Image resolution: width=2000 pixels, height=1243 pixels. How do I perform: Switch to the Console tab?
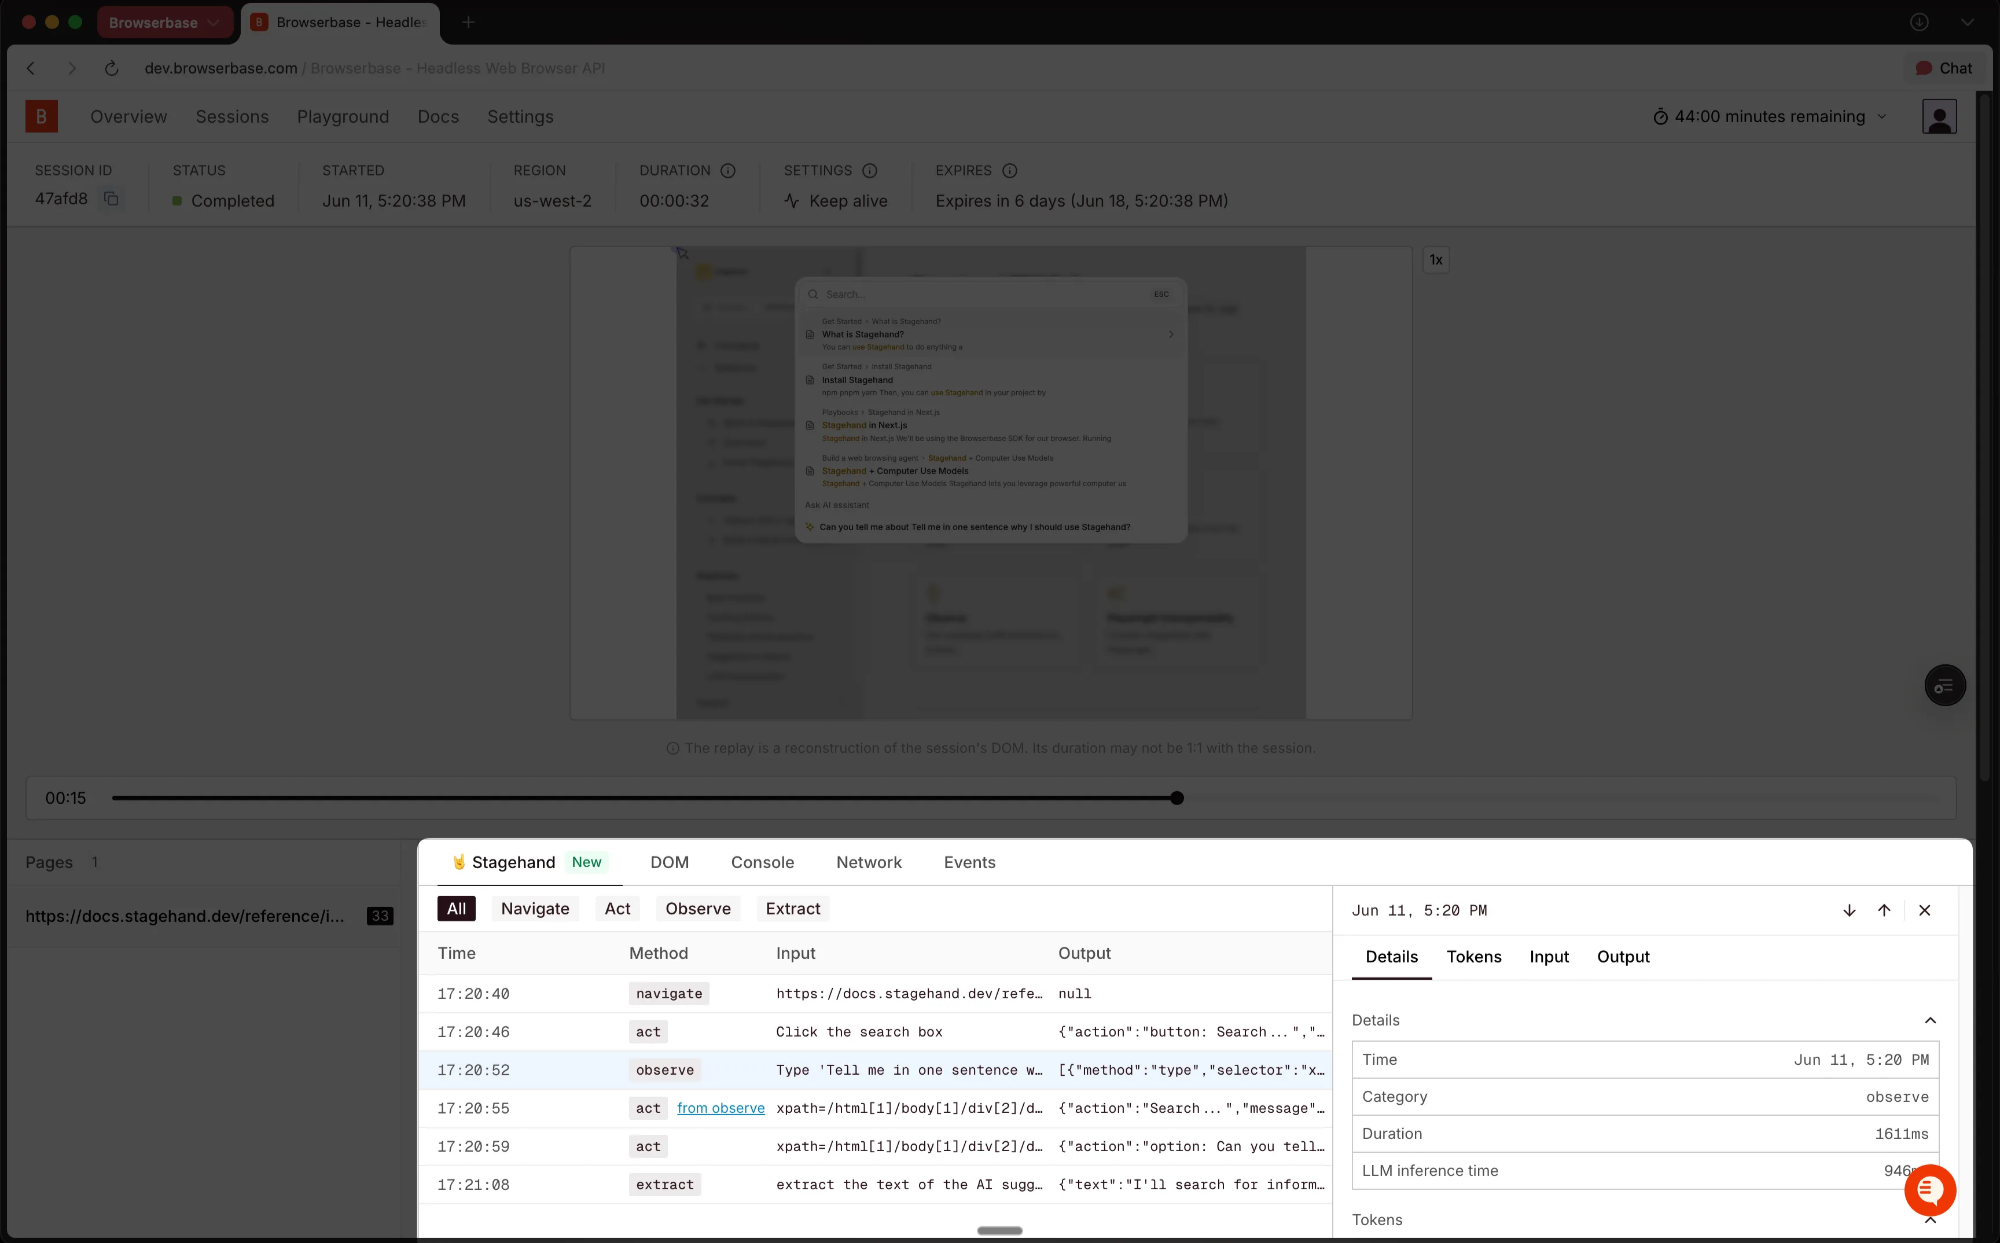click(x=762, y=862)
